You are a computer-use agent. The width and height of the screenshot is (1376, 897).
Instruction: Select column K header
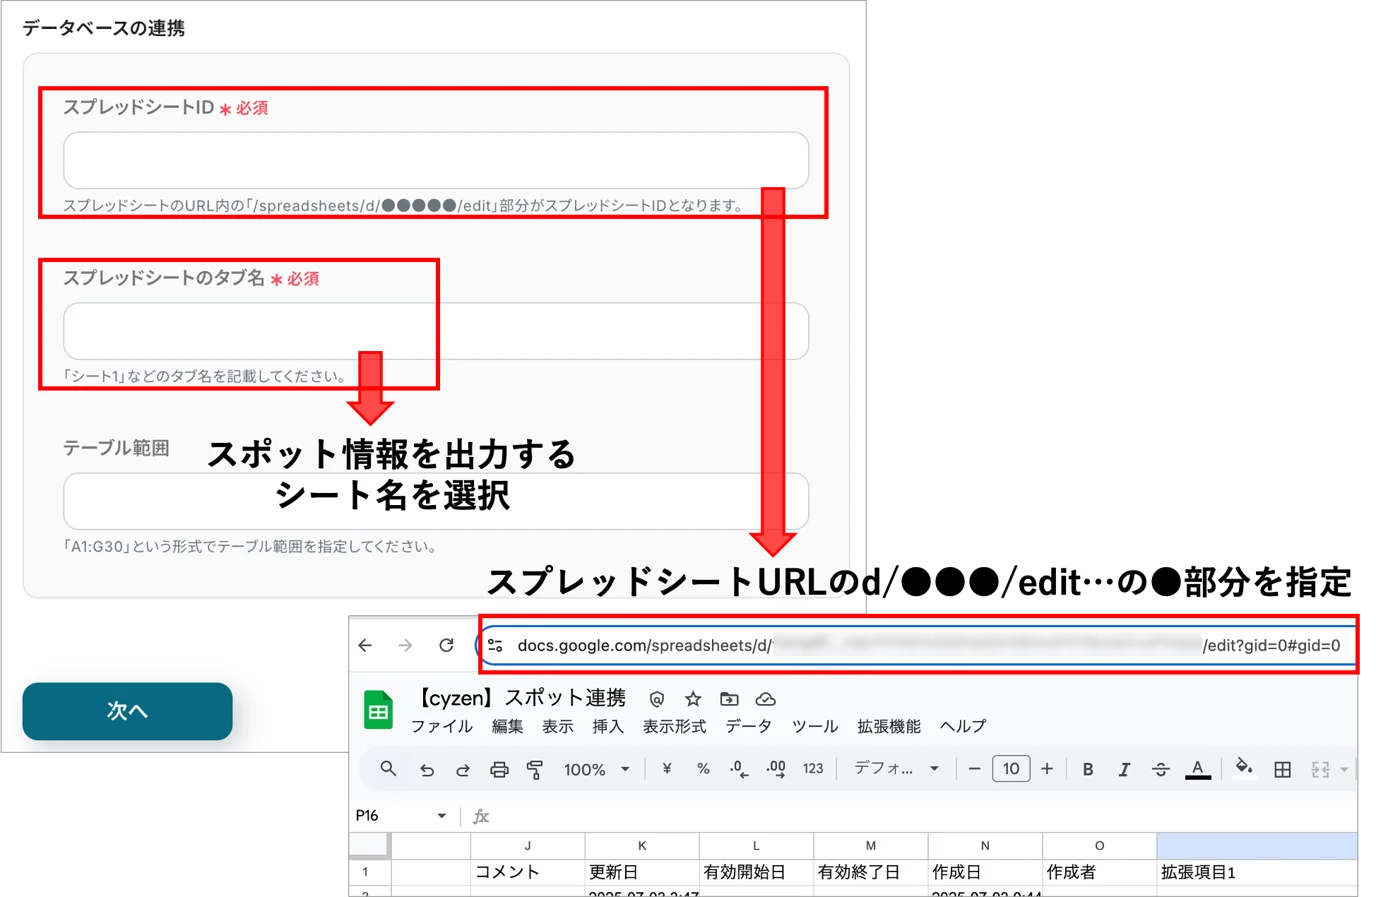click(x=642, y=846)
